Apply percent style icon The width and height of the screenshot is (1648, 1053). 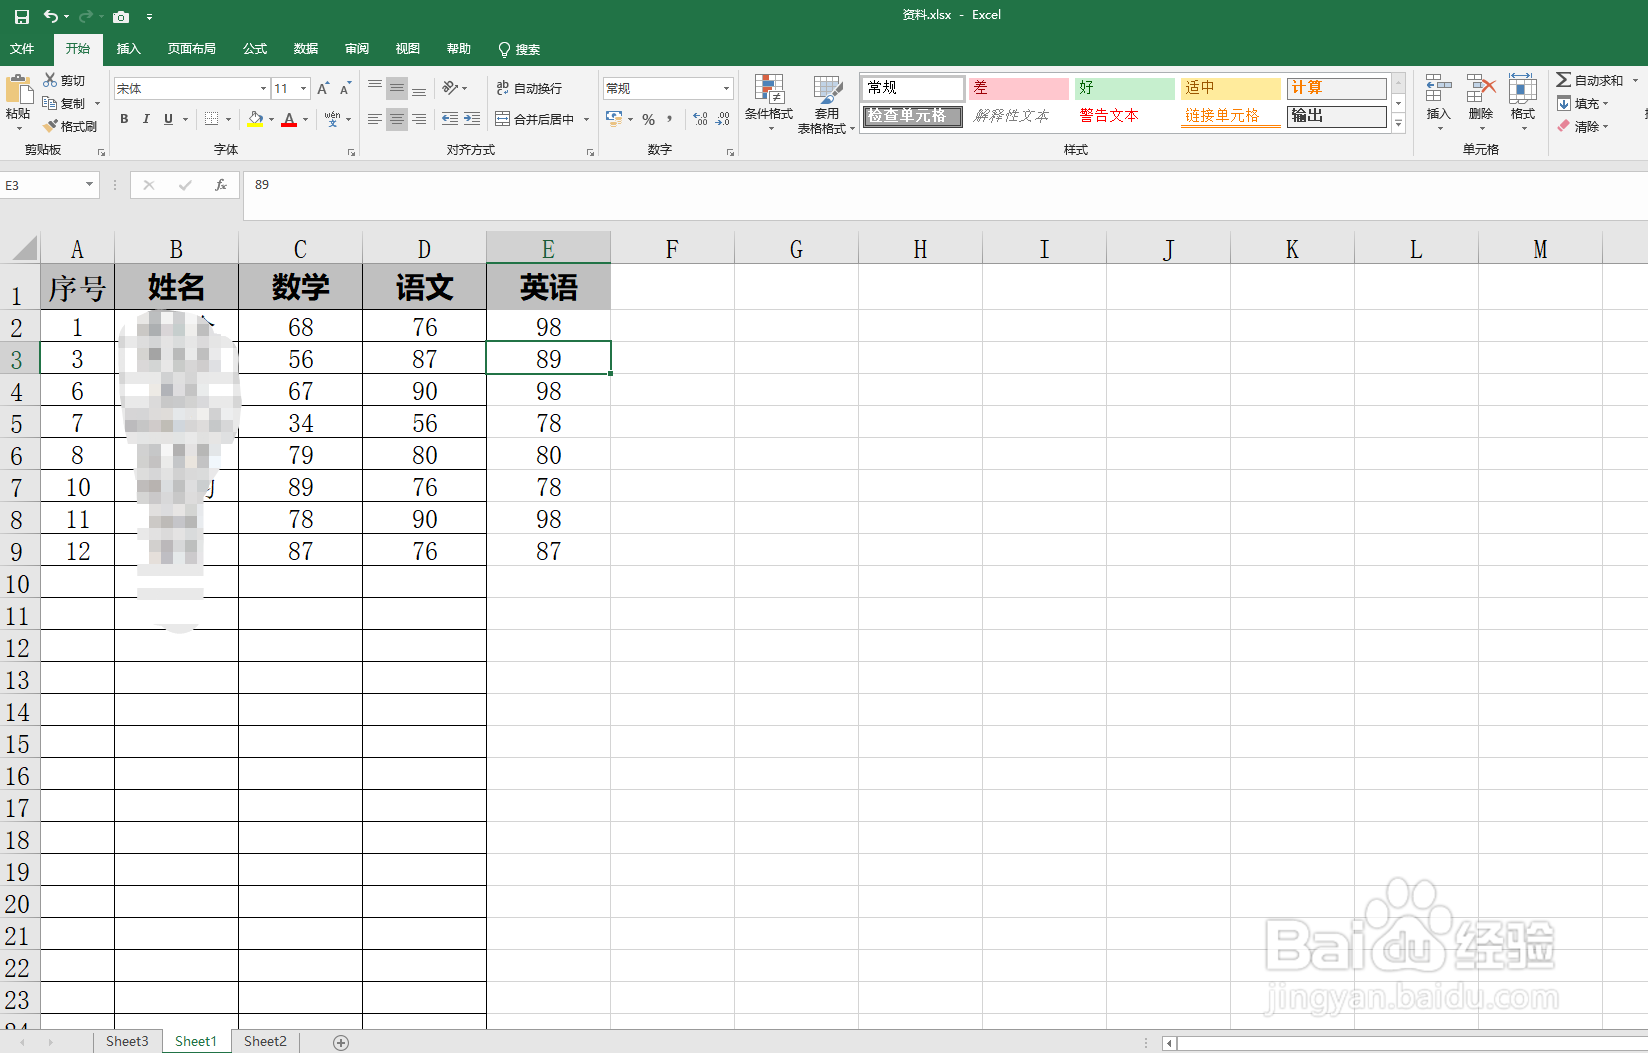pos(648,119)
